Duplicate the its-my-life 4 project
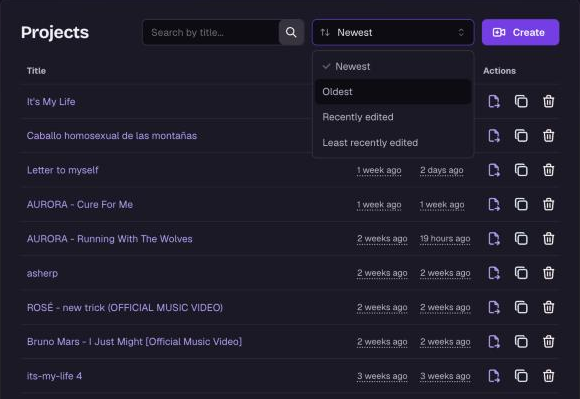Viewport: 580px width, 399px height. [521, 376]
